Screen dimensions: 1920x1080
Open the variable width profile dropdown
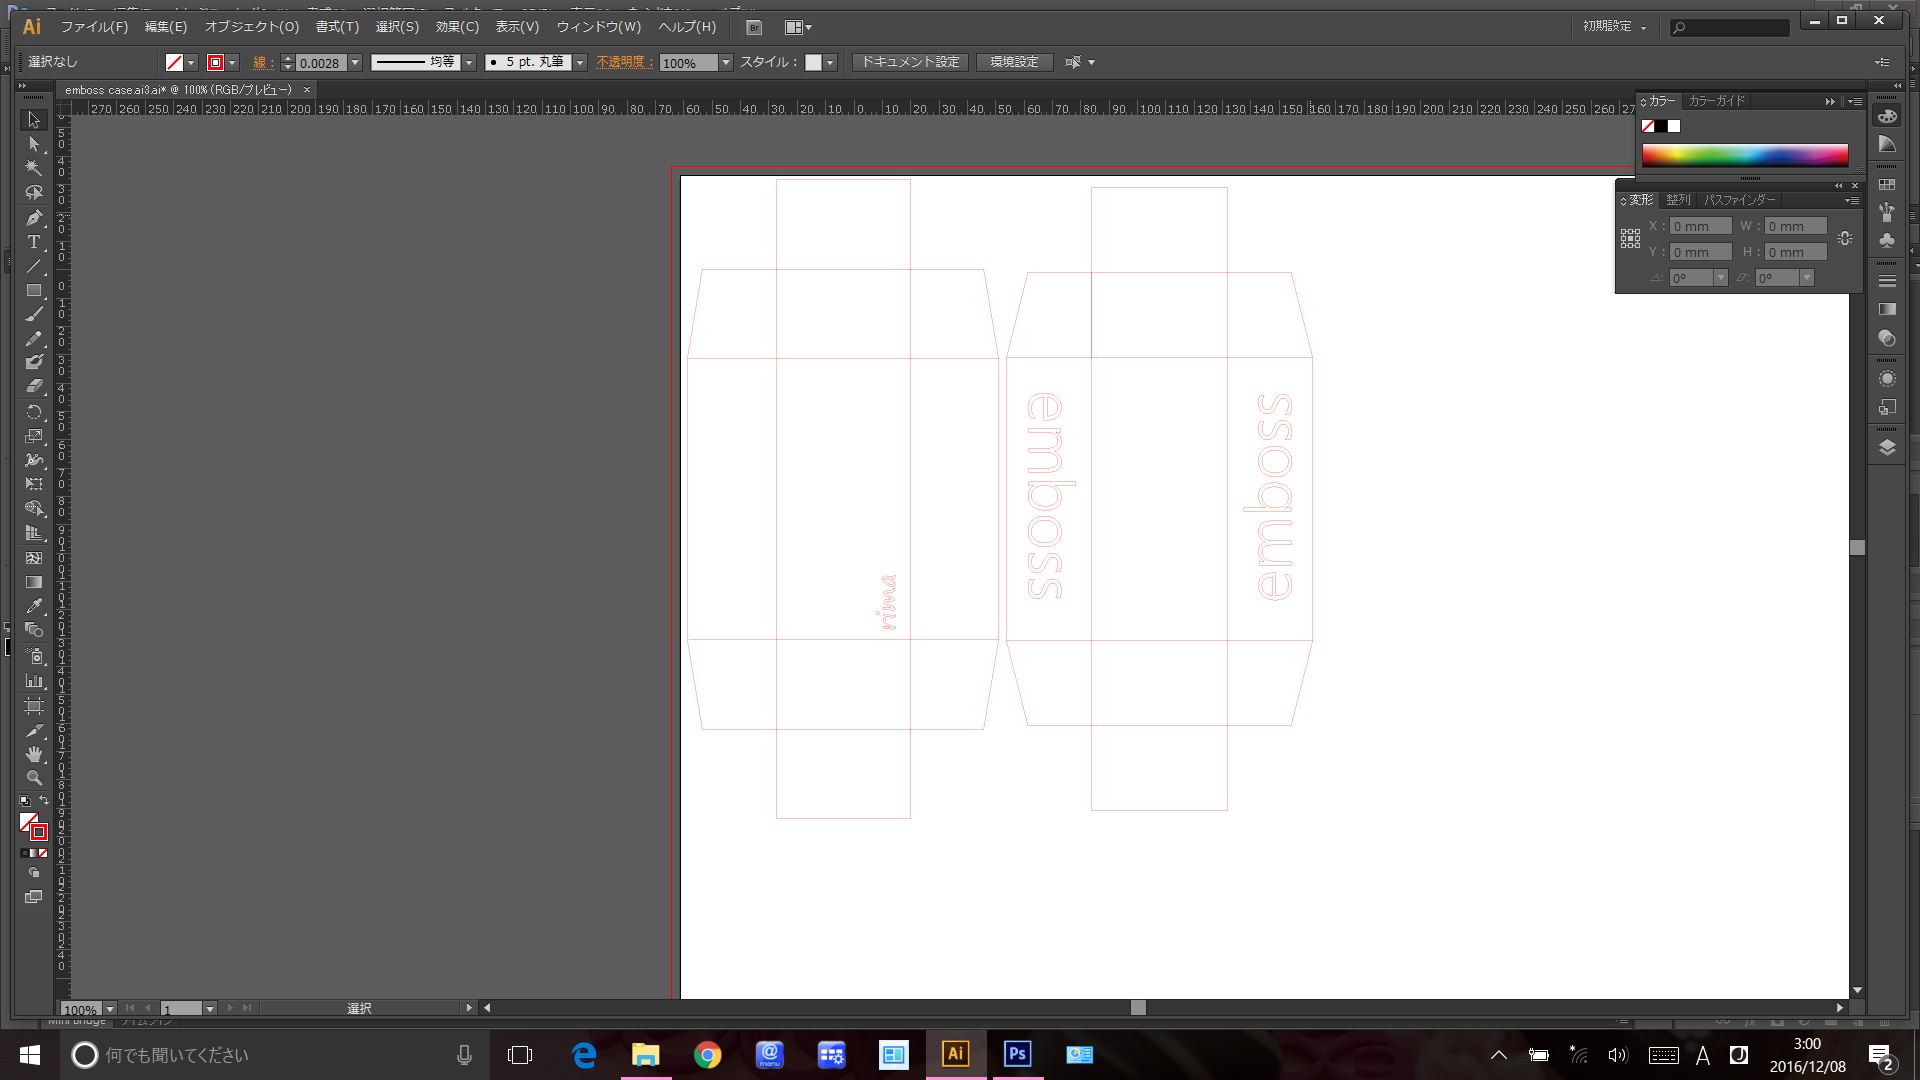click(468, 62)
